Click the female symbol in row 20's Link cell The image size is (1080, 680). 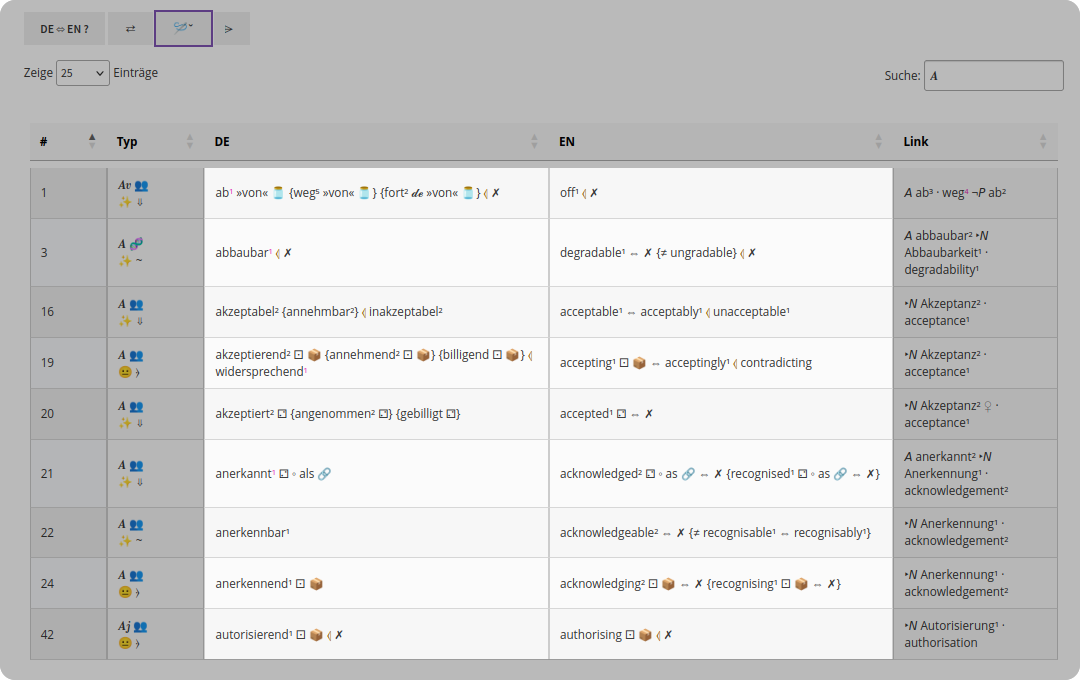pos(988,406)
